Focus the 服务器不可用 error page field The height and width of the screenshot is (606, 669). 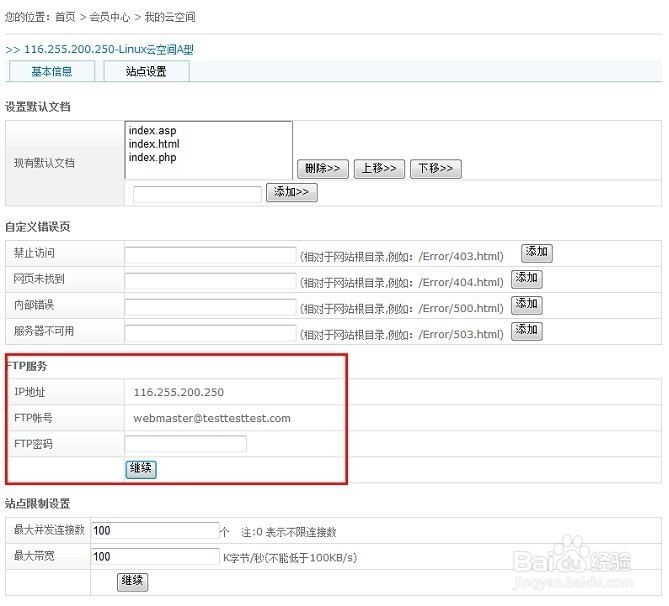tap(210, 333)
